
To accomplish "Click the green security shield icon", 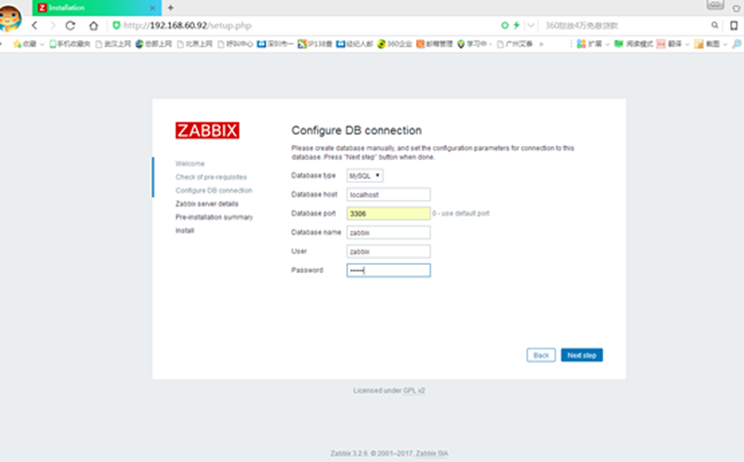I will (116, 25).
